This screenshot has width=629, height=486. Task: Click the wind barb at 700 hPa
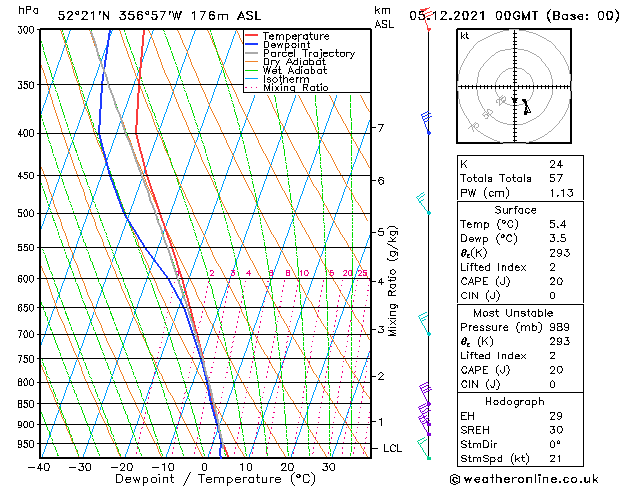[424, 324]
